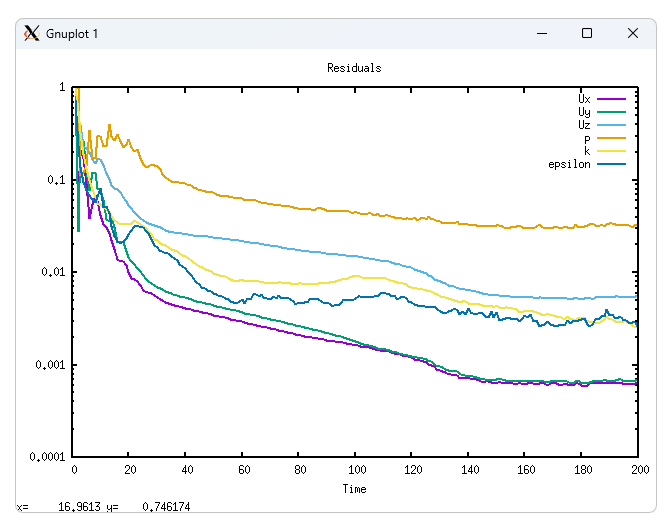
Task: Click the 'Time' x-axis label
Action: click(x=354, y=489)
